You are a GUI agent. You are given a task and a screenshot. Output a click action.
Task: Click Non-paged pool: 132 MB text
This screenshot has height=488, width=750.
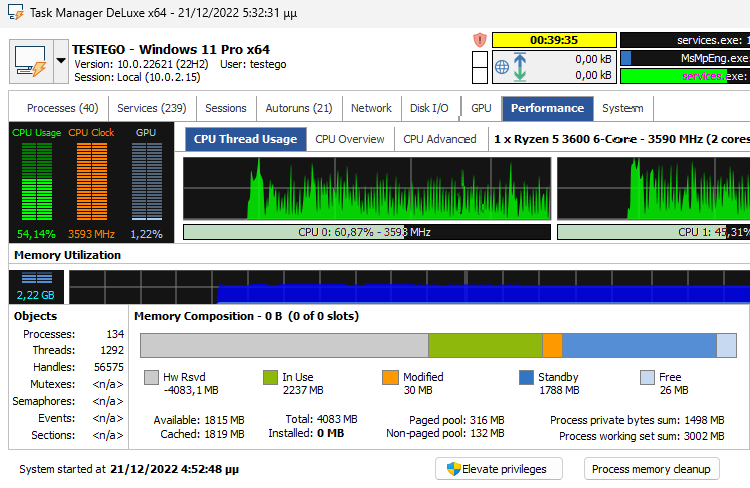click(445, 433)
